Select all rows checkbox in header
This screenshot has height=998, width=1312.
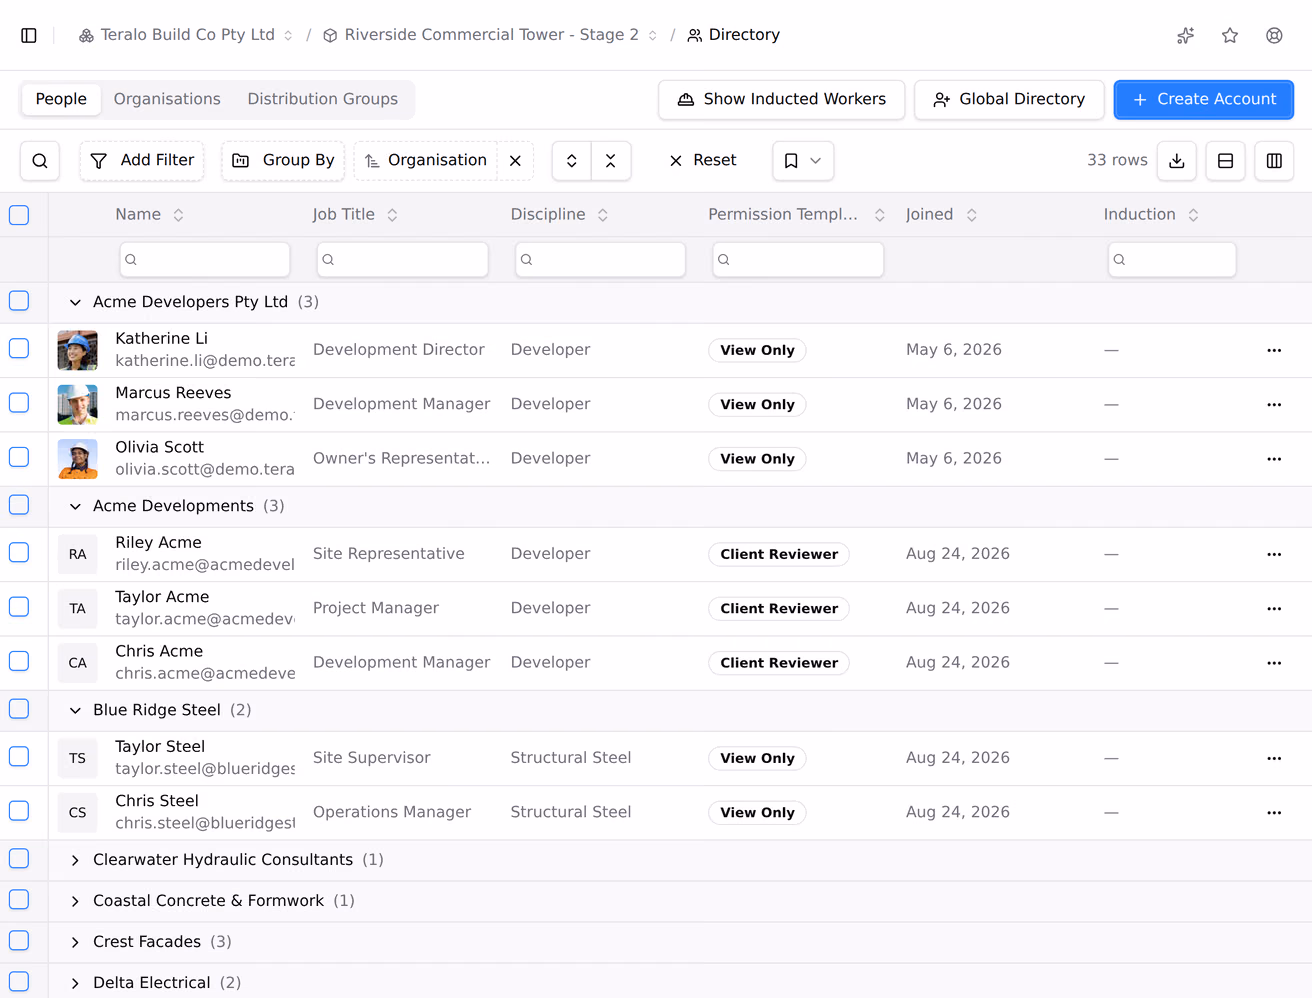(19, 215)
